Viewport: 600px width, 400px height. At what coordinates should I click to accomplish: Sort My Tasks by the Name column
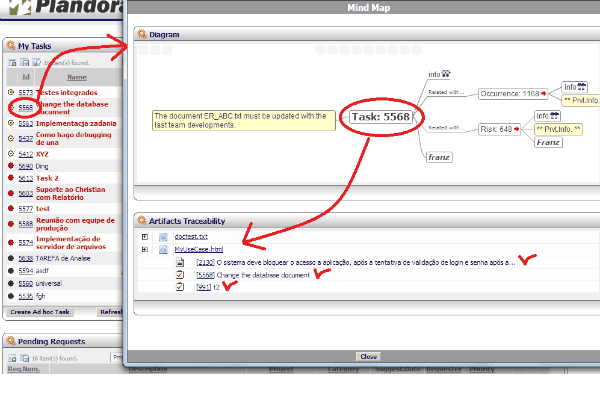(76, 77)
